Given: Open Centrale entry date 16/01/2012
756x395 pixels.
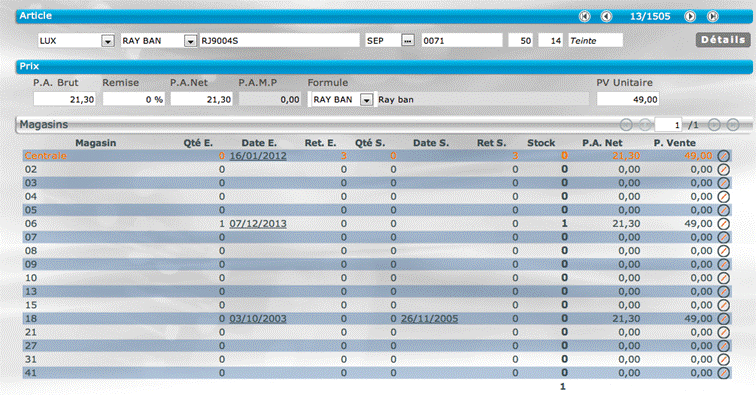Looking at the screenshot, I should click(258, 156).
